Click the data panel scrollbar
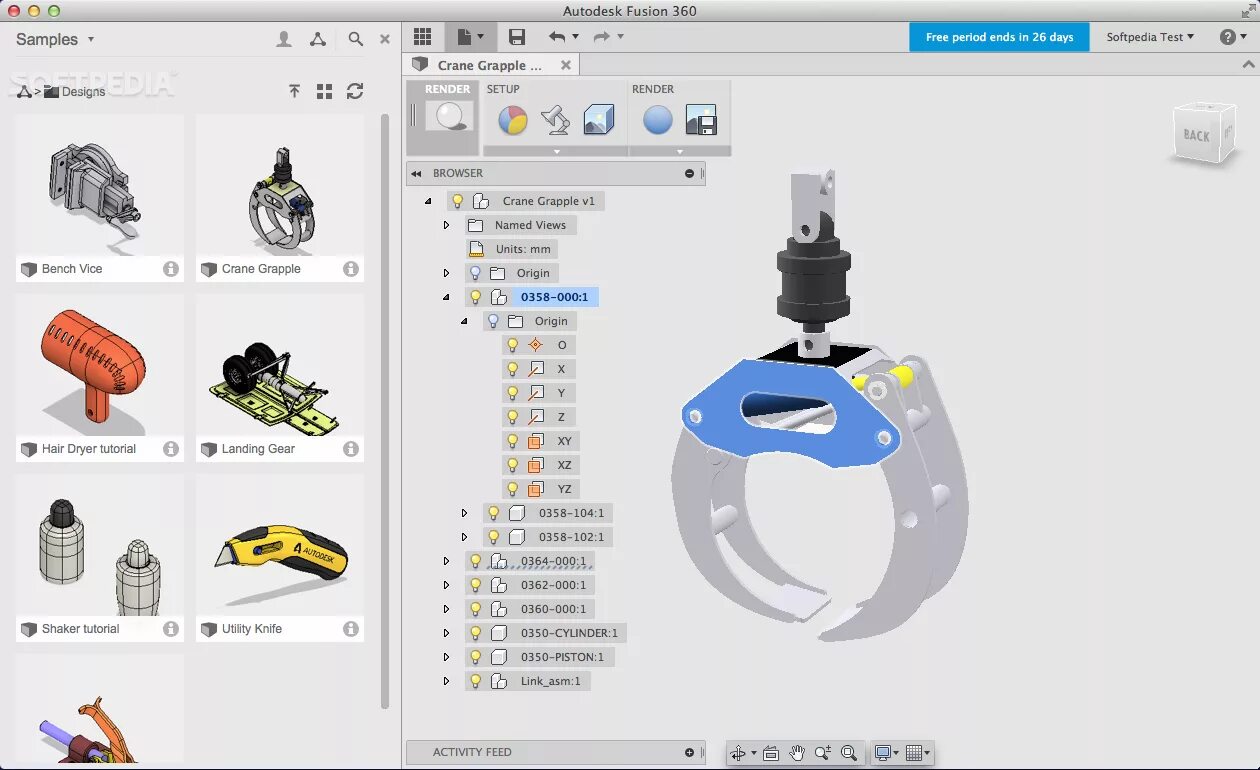 tap(385, 410)
